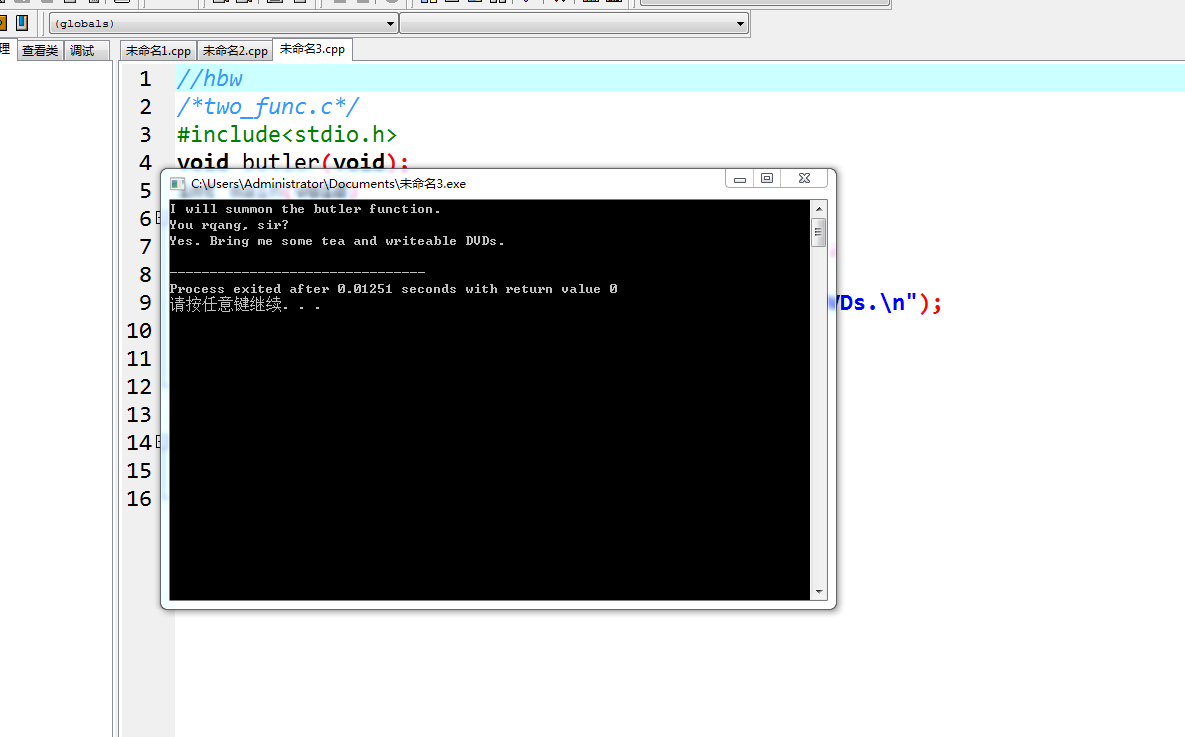Click the console scrollbar down arrow
This screenshot has height=737, width=1185.
click(818, 593)
